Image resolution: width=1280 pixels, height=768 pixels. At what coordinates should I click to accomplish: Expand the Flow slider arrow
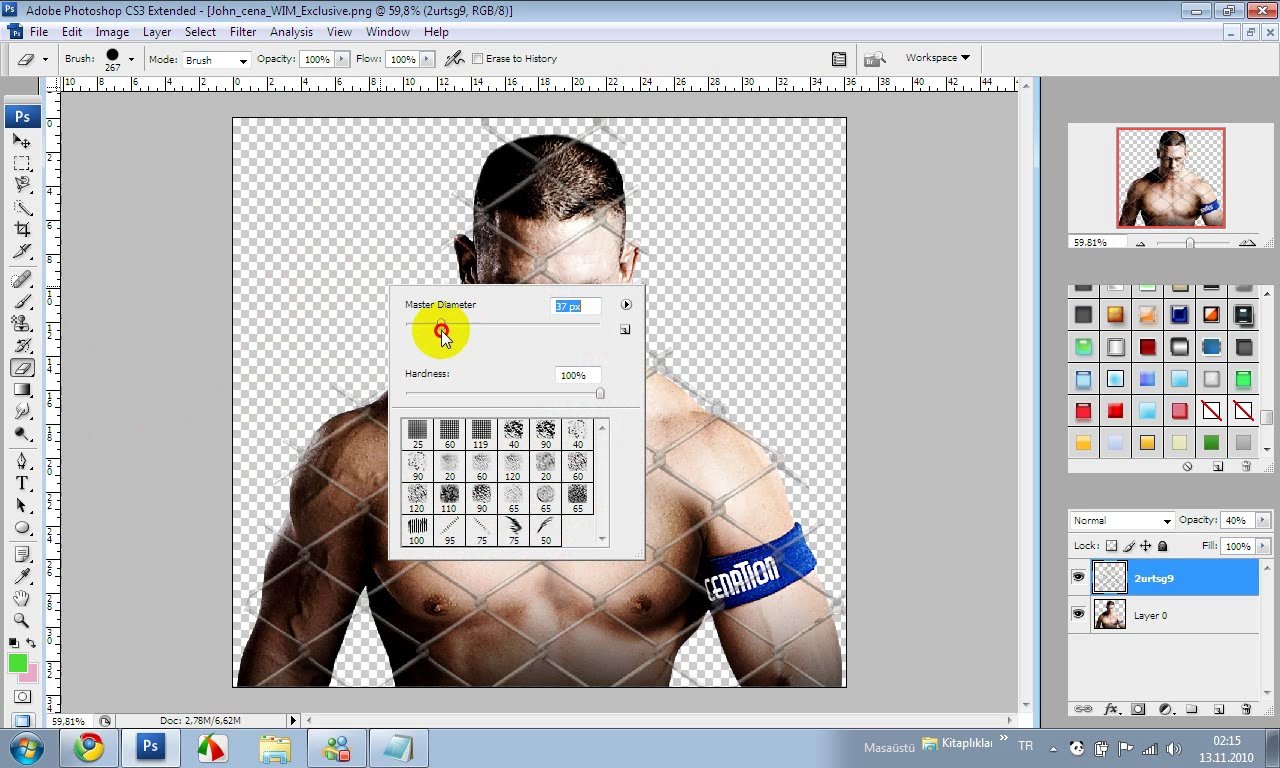[428, 59]
